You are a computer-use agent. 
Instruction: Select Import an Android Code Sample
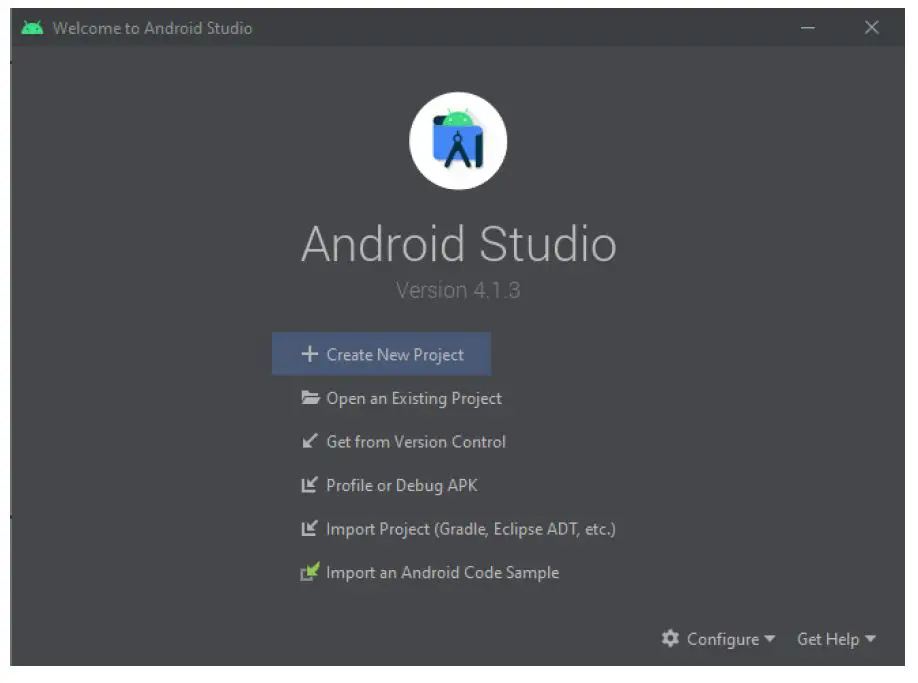click(x=430, y=572)
